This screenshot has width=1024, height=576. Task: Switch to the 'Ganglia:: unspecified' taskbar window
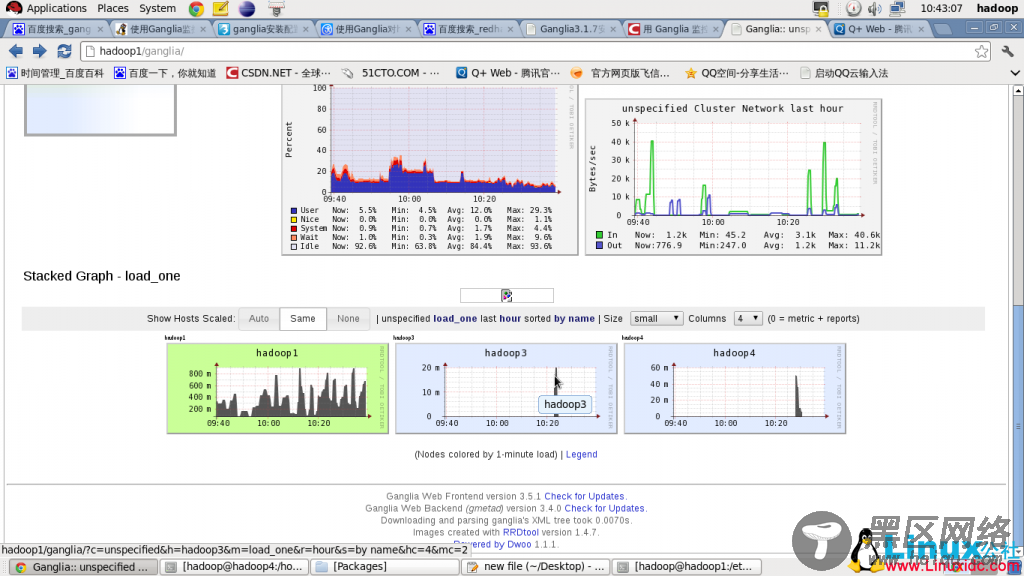tap(85, 567)
